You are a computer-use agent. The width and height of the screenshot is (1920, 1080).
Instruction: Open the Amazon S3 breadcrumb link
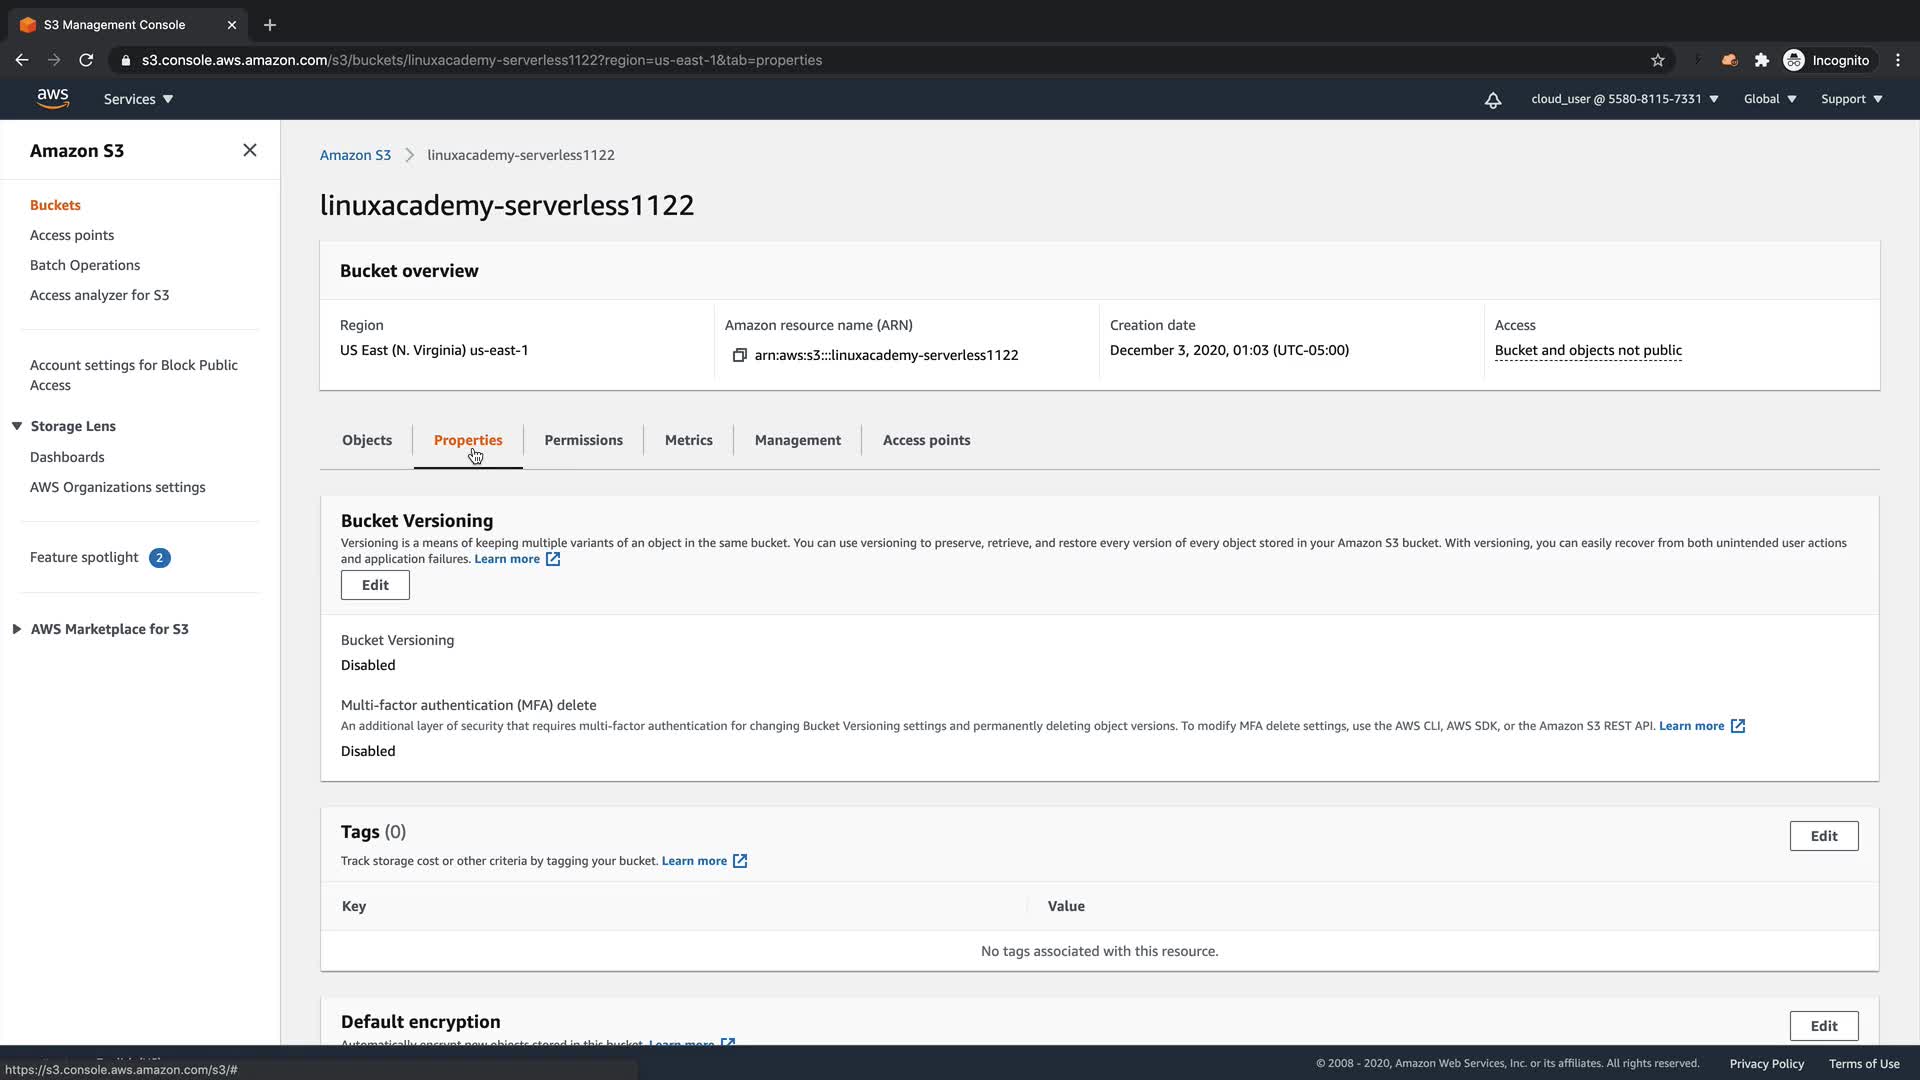[355, 155]
